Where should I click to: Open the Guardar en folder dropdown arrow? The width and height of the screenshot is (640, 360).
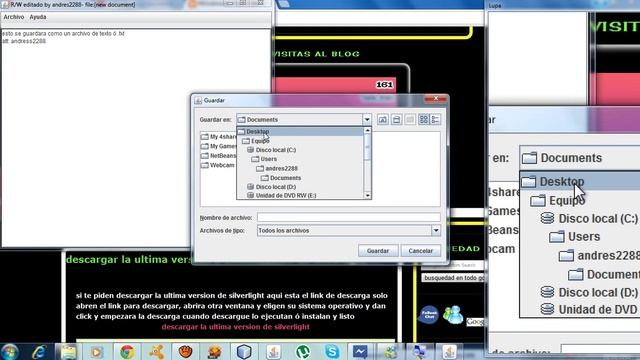click(x=367, y=120)
